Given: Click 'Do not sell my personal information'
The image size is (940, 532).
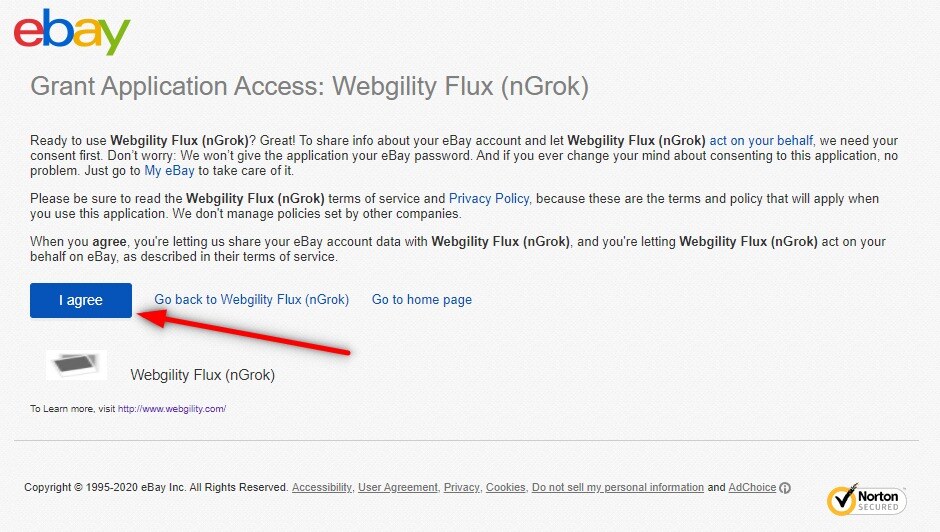Looking at the screenshot, I should [x=617, y=487].
